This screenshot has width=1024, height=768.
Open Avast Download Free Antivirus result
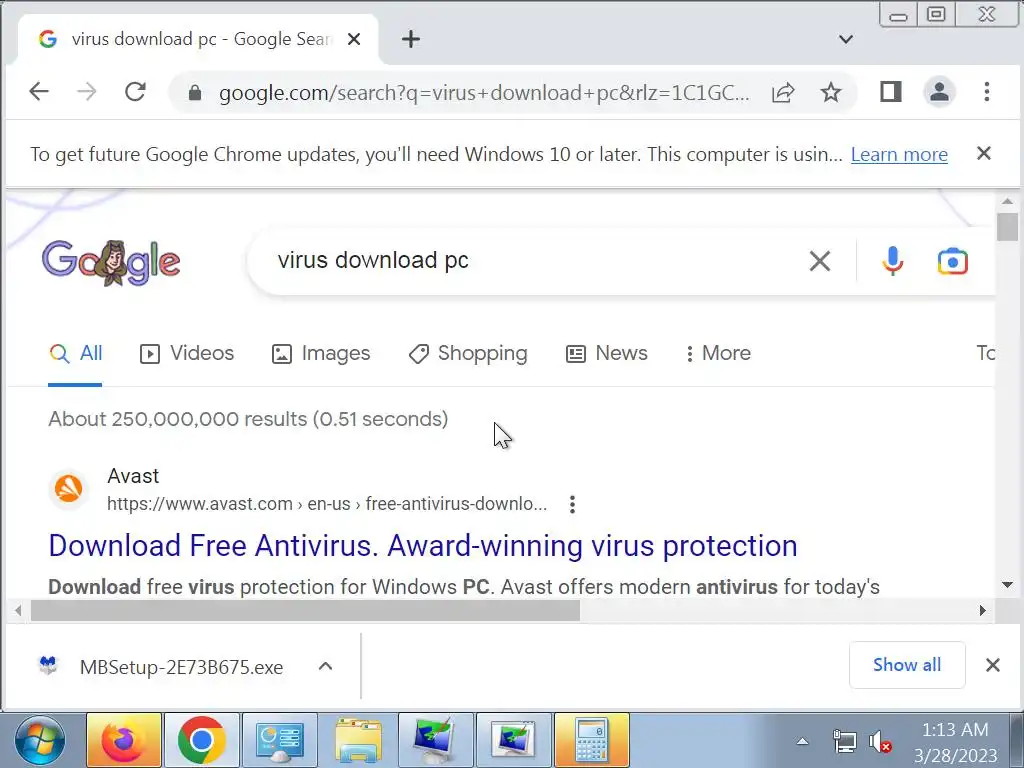click(x=423, y=546)
